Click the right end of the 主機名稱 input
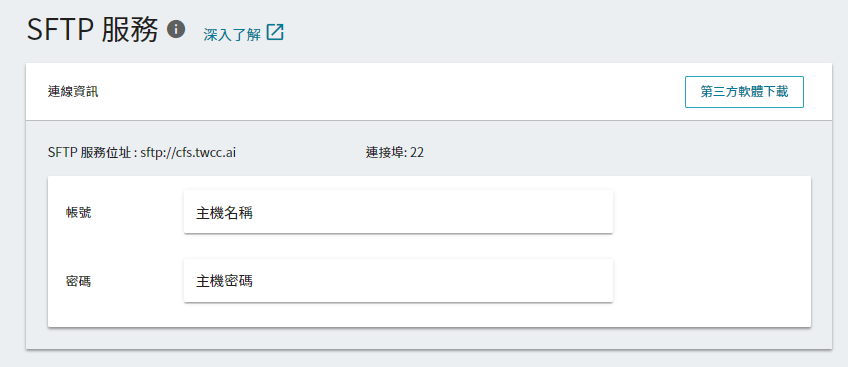 600,212
